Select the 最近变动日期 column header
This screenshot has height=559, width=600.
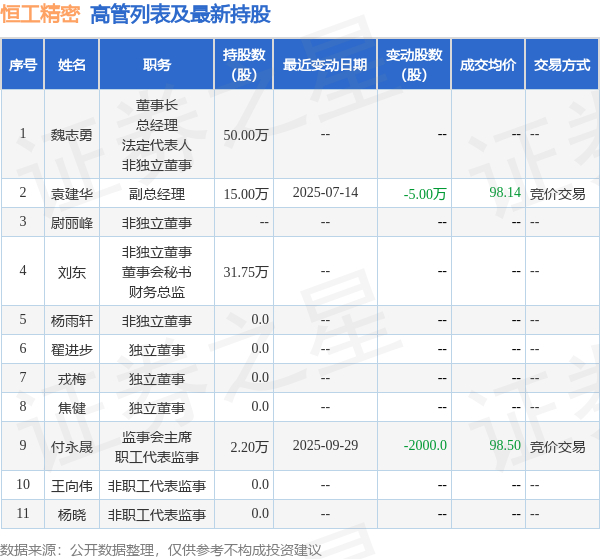(x=325, y=64)
